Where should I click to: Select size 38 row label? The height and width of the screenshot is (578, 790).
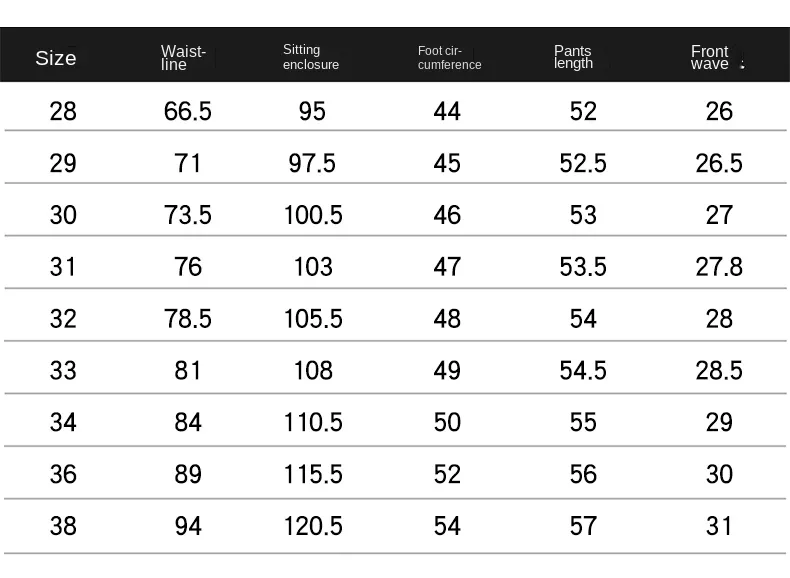coord(63,527)
